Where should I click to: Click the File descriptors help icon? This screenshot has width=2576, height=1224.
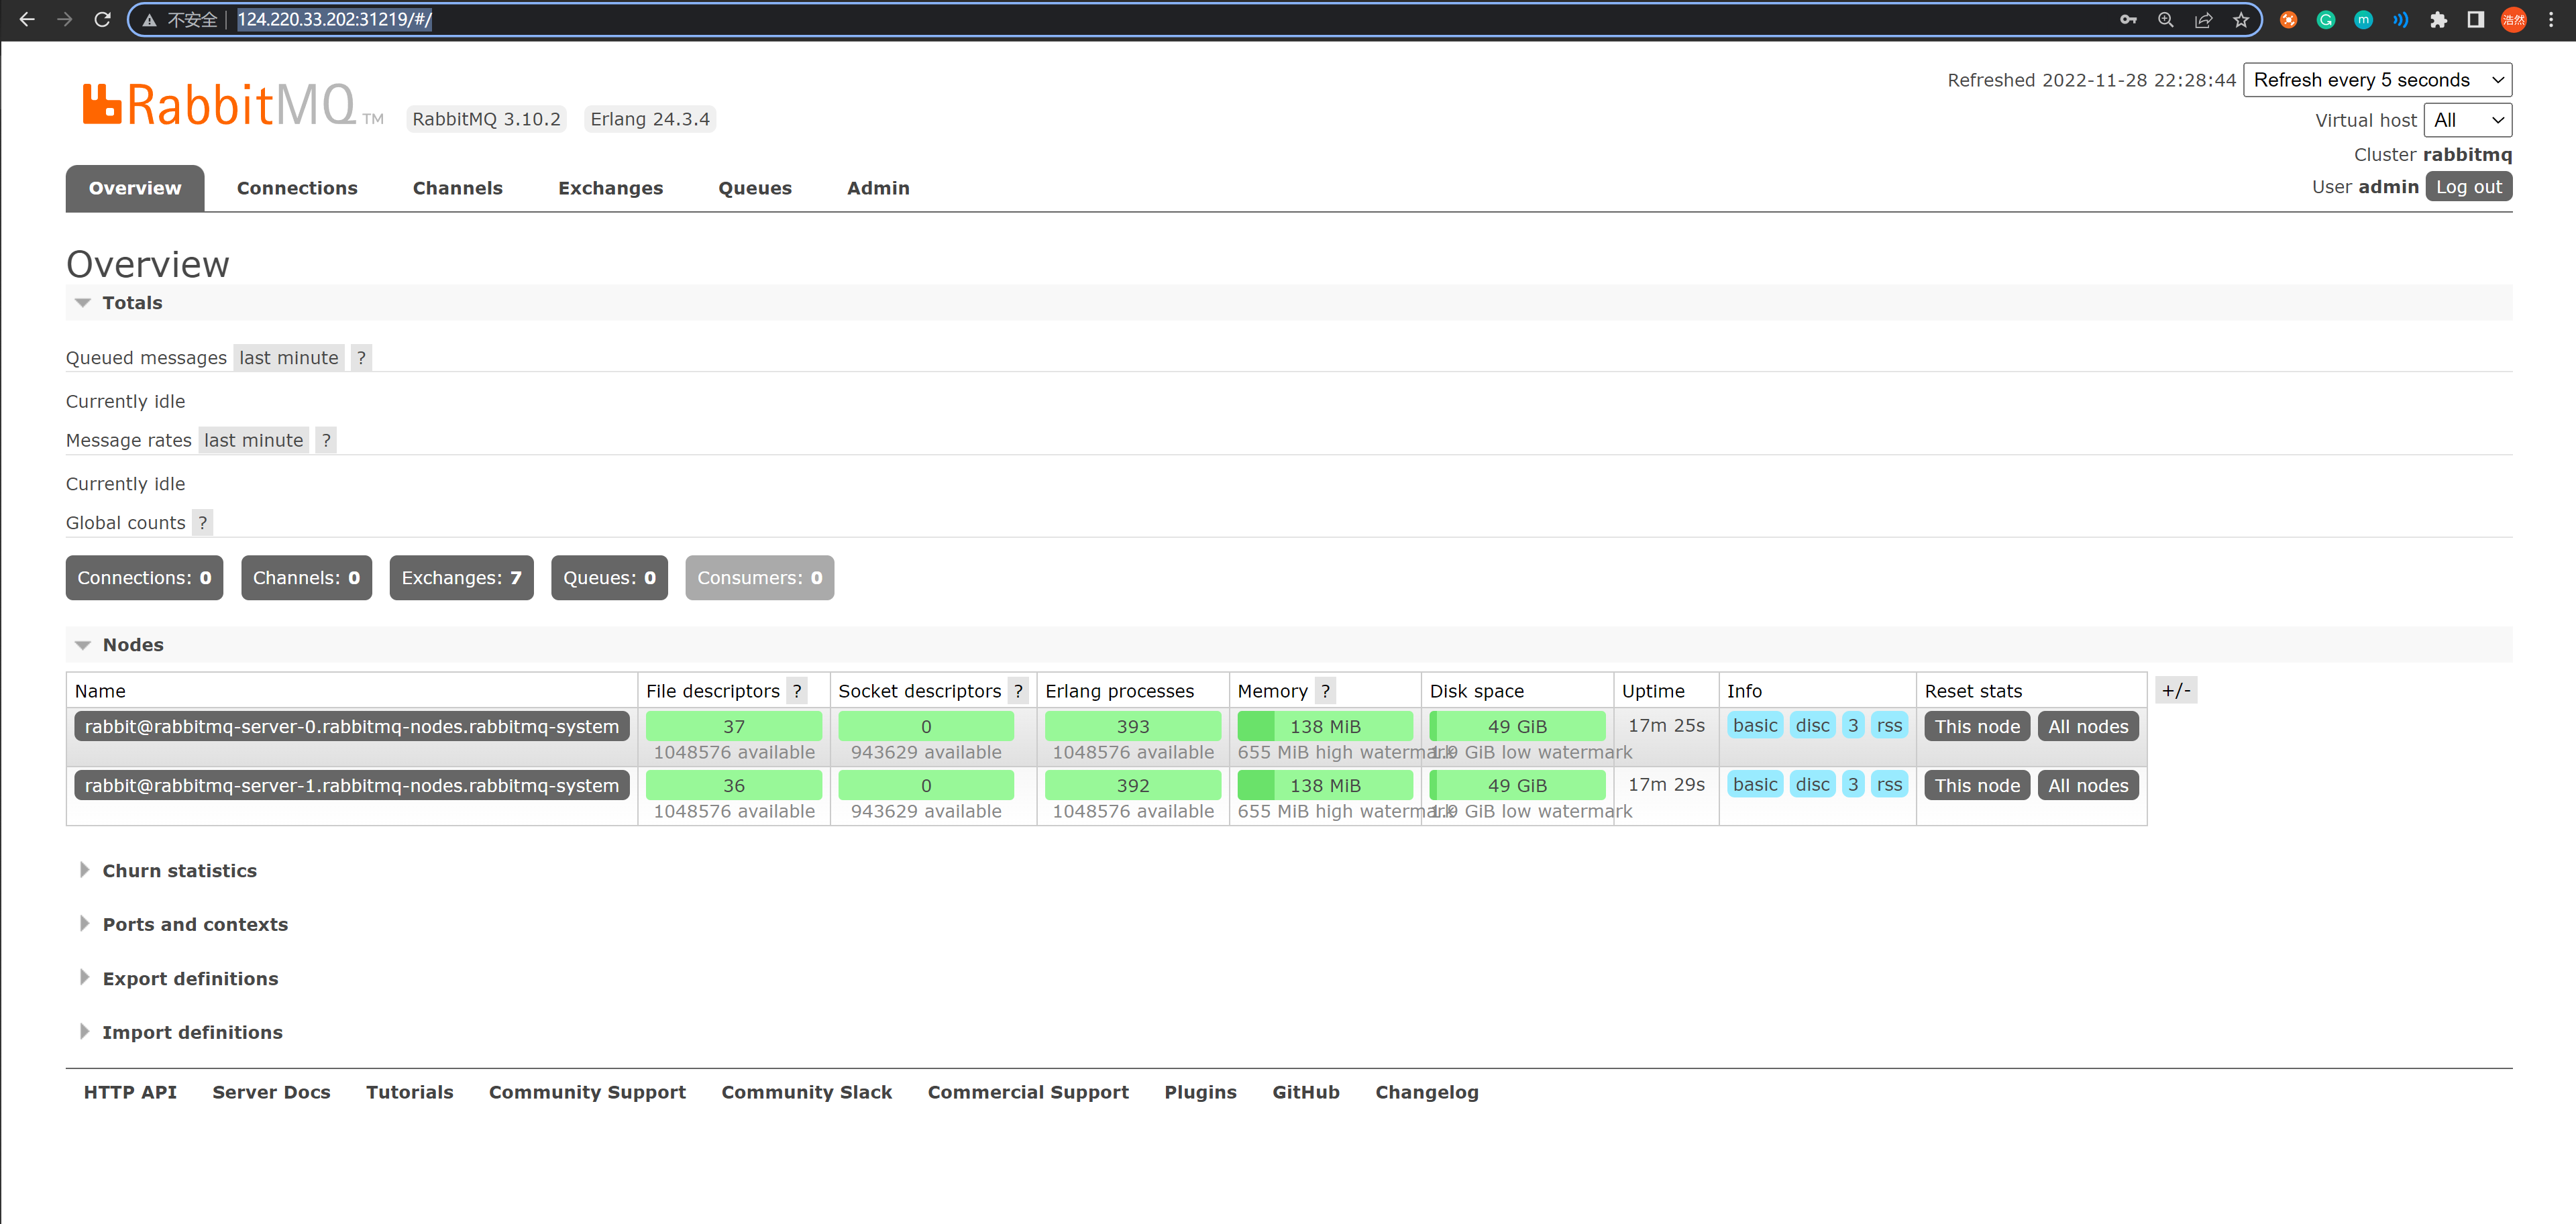tap(797, 691)
